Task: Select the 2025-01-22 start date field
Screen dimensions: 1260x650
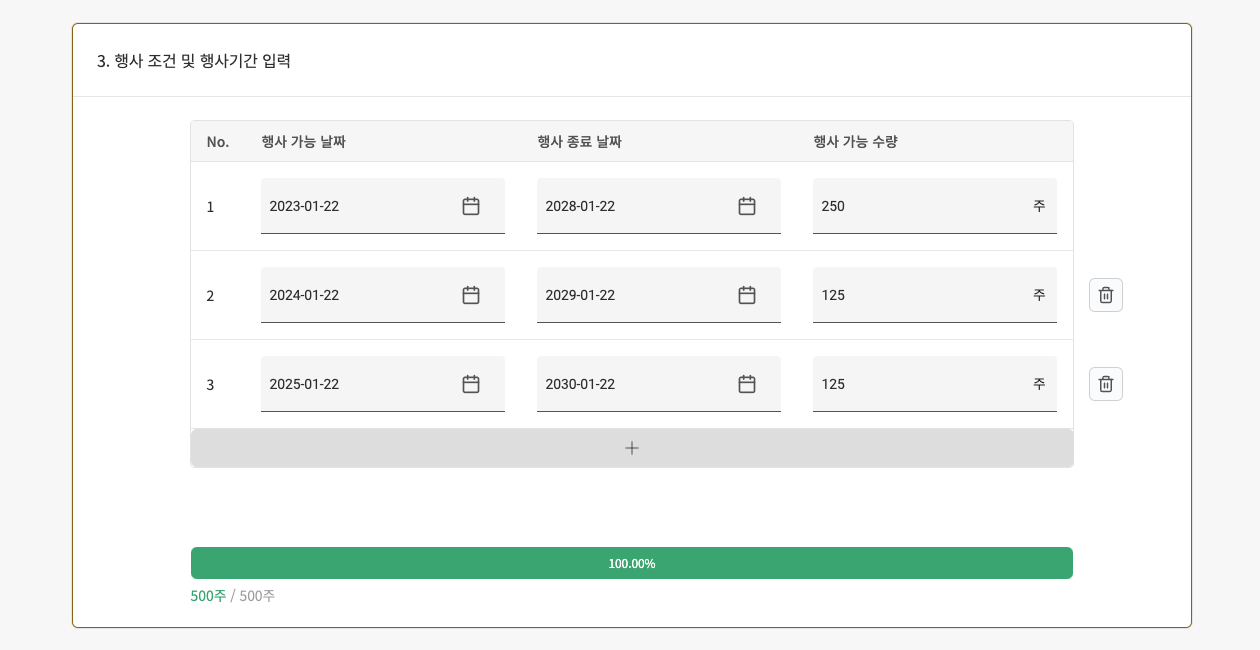Action: pos(360,384)
